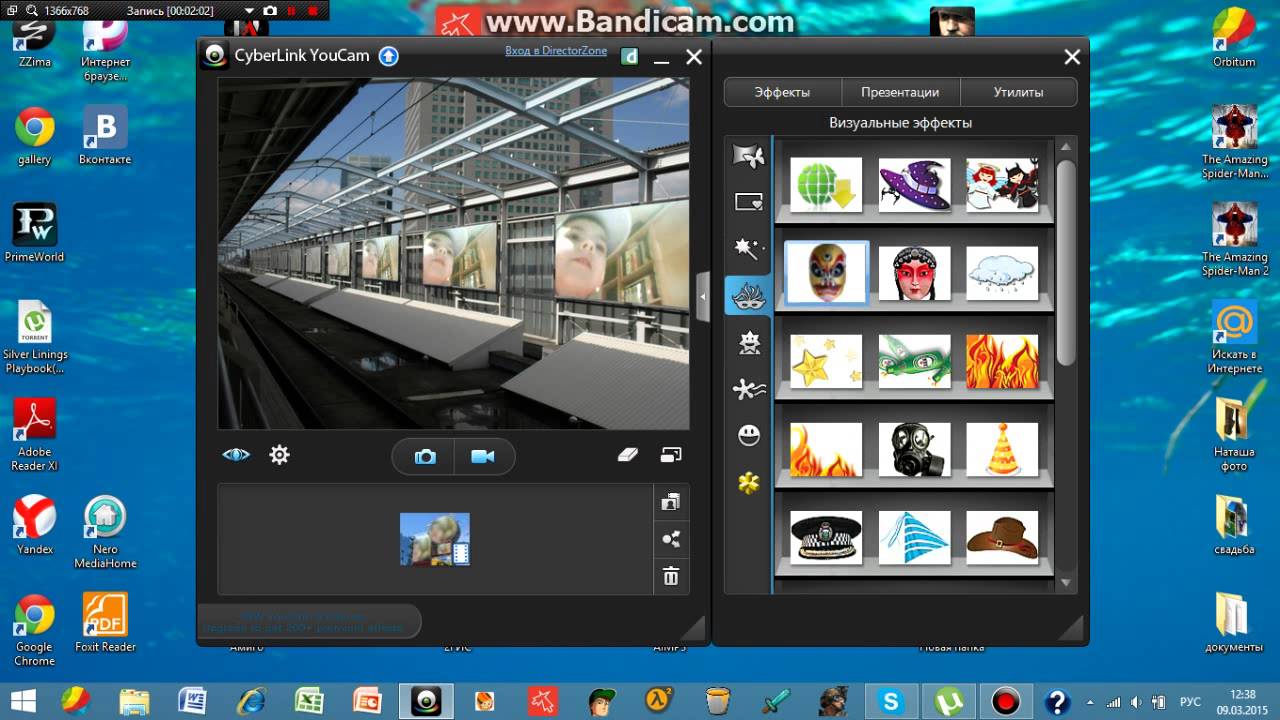
Task: Switch input language via РУС indicator
Action: click(1190, 701)
